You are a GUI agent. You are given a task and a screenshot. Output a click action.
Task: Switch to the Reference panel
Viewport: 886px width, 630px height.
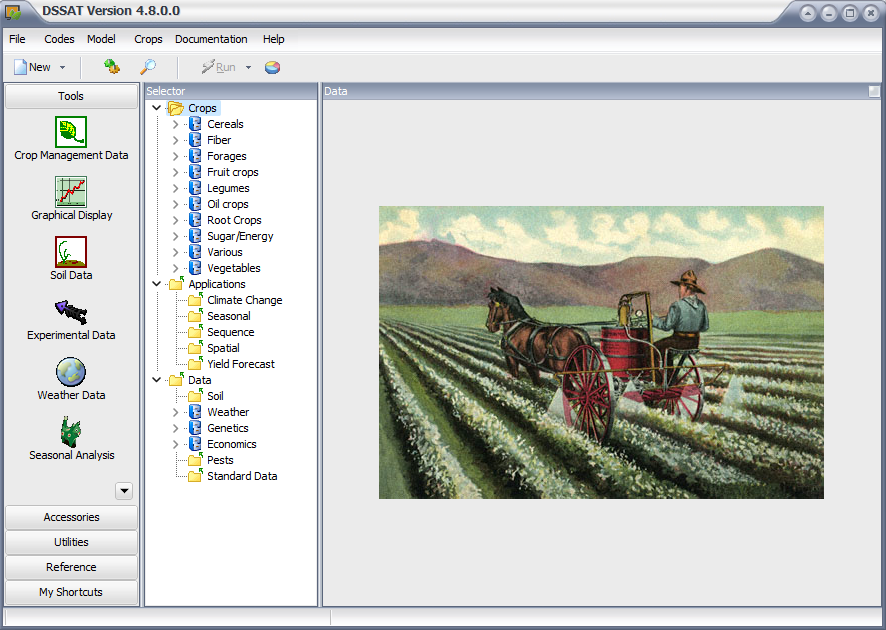point(71,567)
